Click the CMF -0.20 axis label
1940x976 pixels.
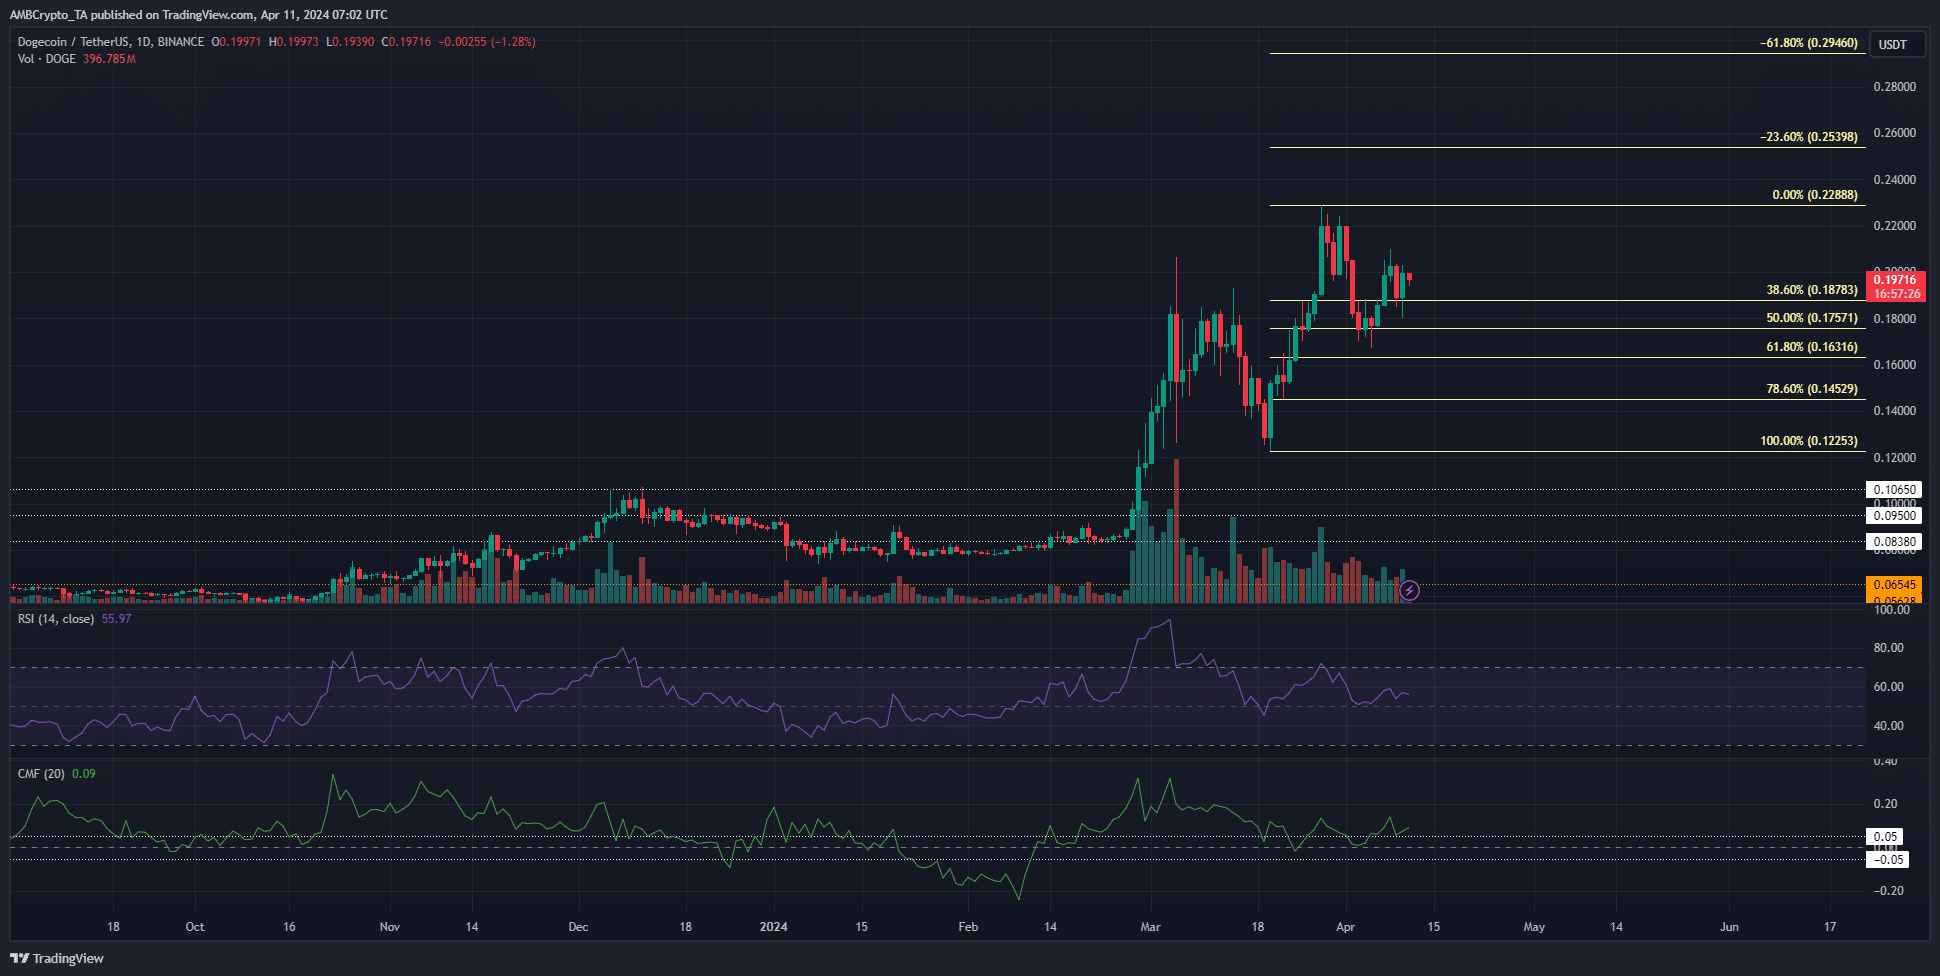pos(1888,891)
